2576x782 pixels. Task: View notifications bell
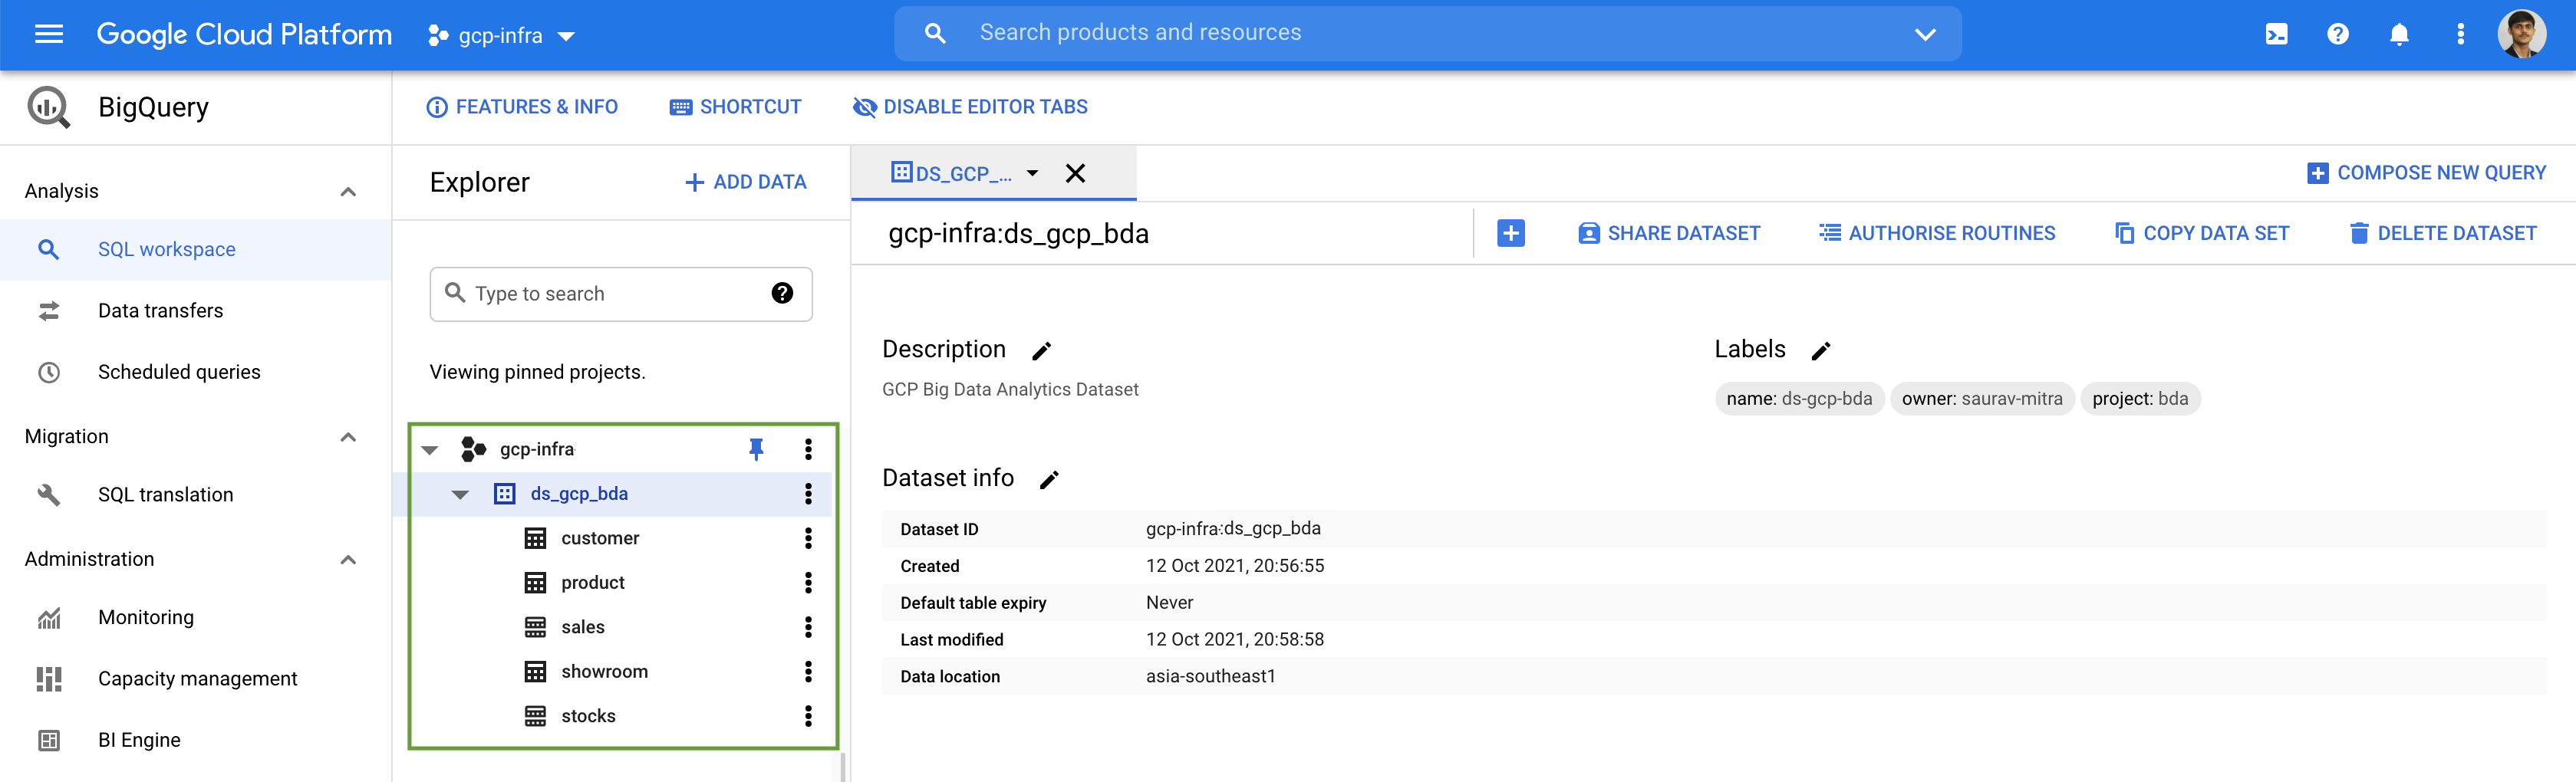[2399, 35]
